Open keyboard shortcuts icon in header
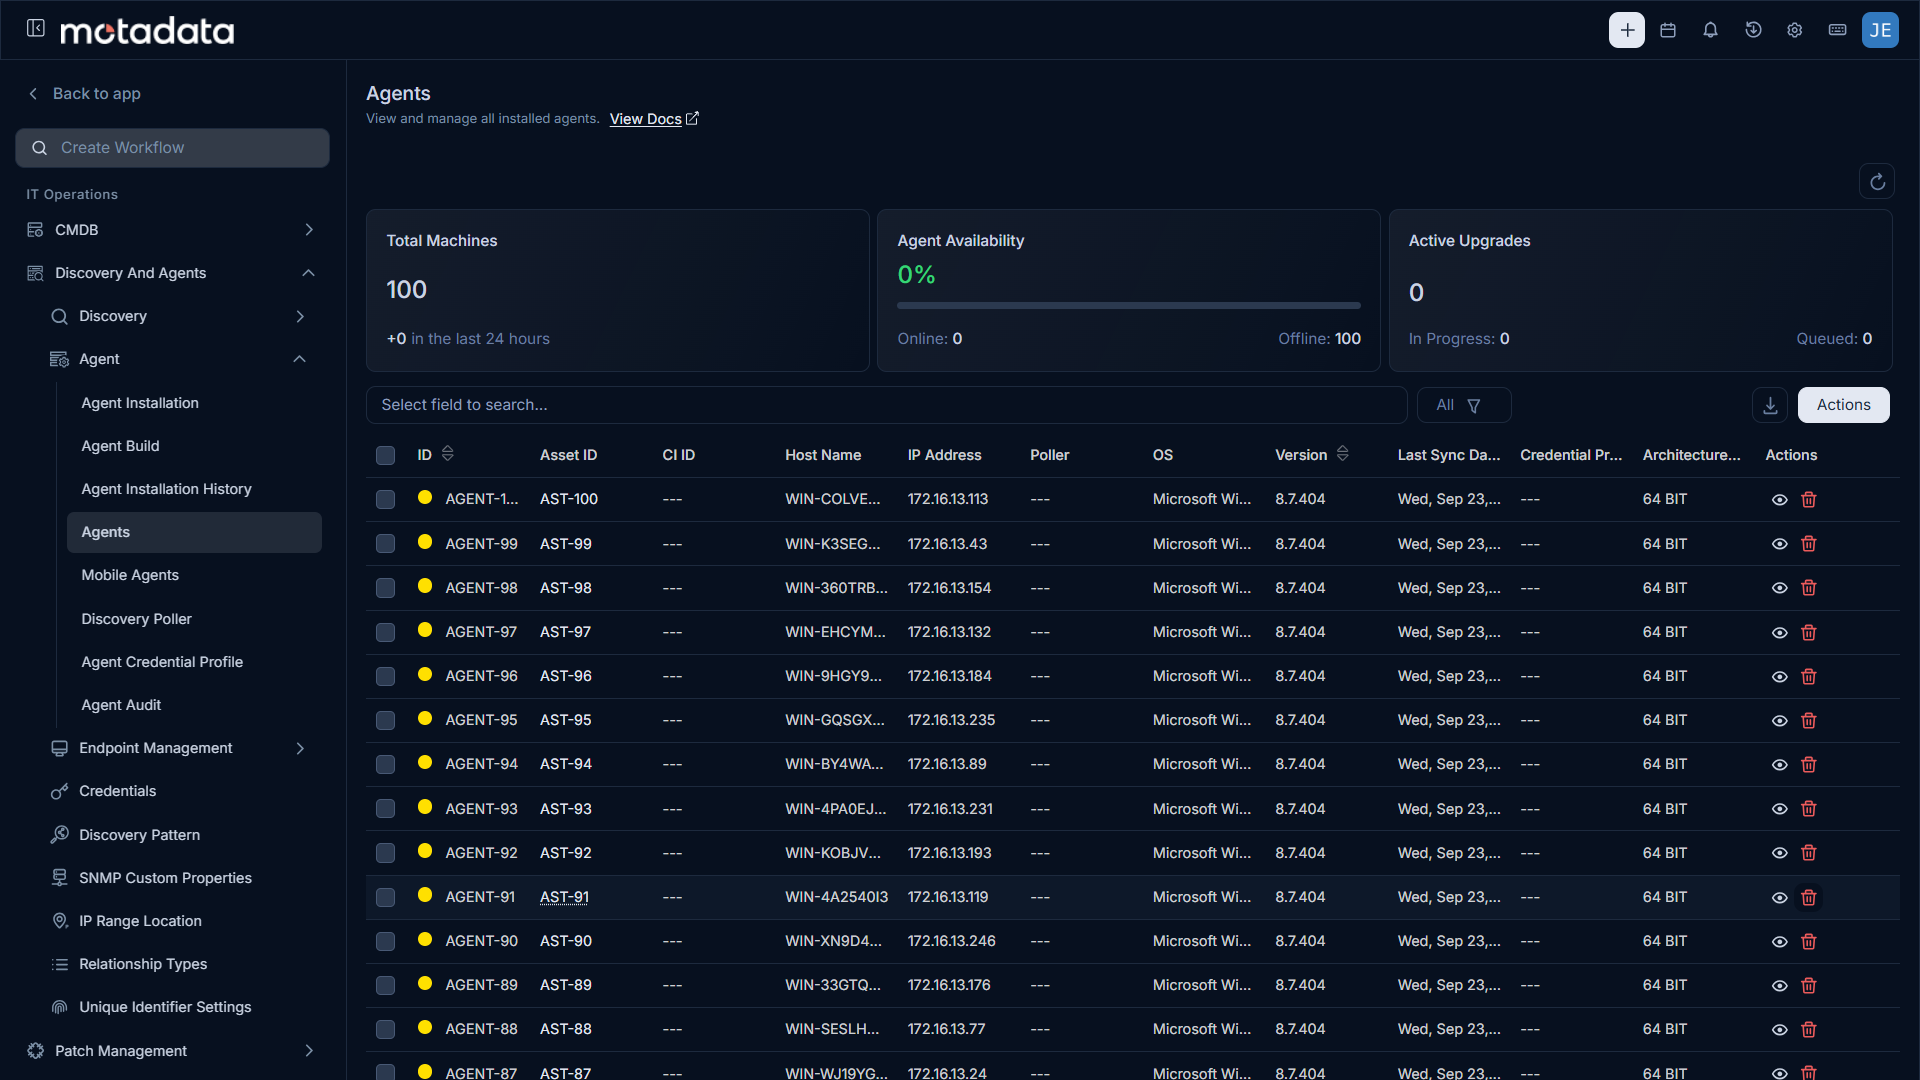Screen dimensions: 1920x1080 click(x=1837, y=30)
